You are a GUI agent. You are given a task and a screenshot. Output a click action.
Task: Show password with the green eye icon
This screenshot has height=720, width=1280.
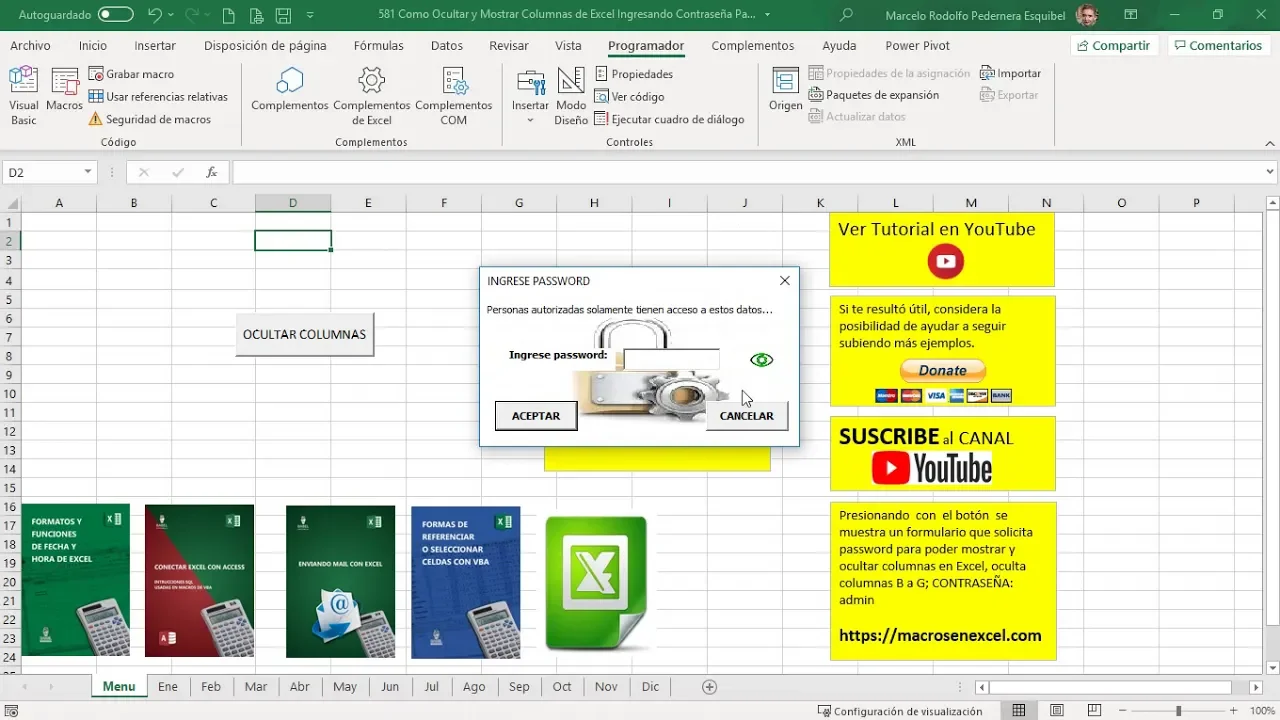click(761, 360)
